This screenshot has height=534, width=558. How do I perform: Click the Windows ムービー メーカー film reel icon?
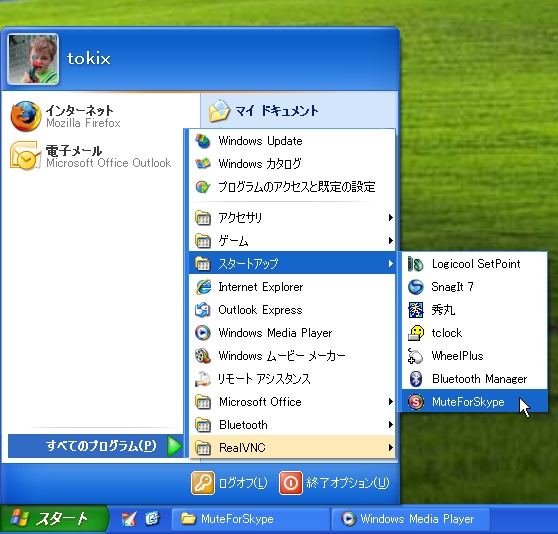(x=203, y=356)
